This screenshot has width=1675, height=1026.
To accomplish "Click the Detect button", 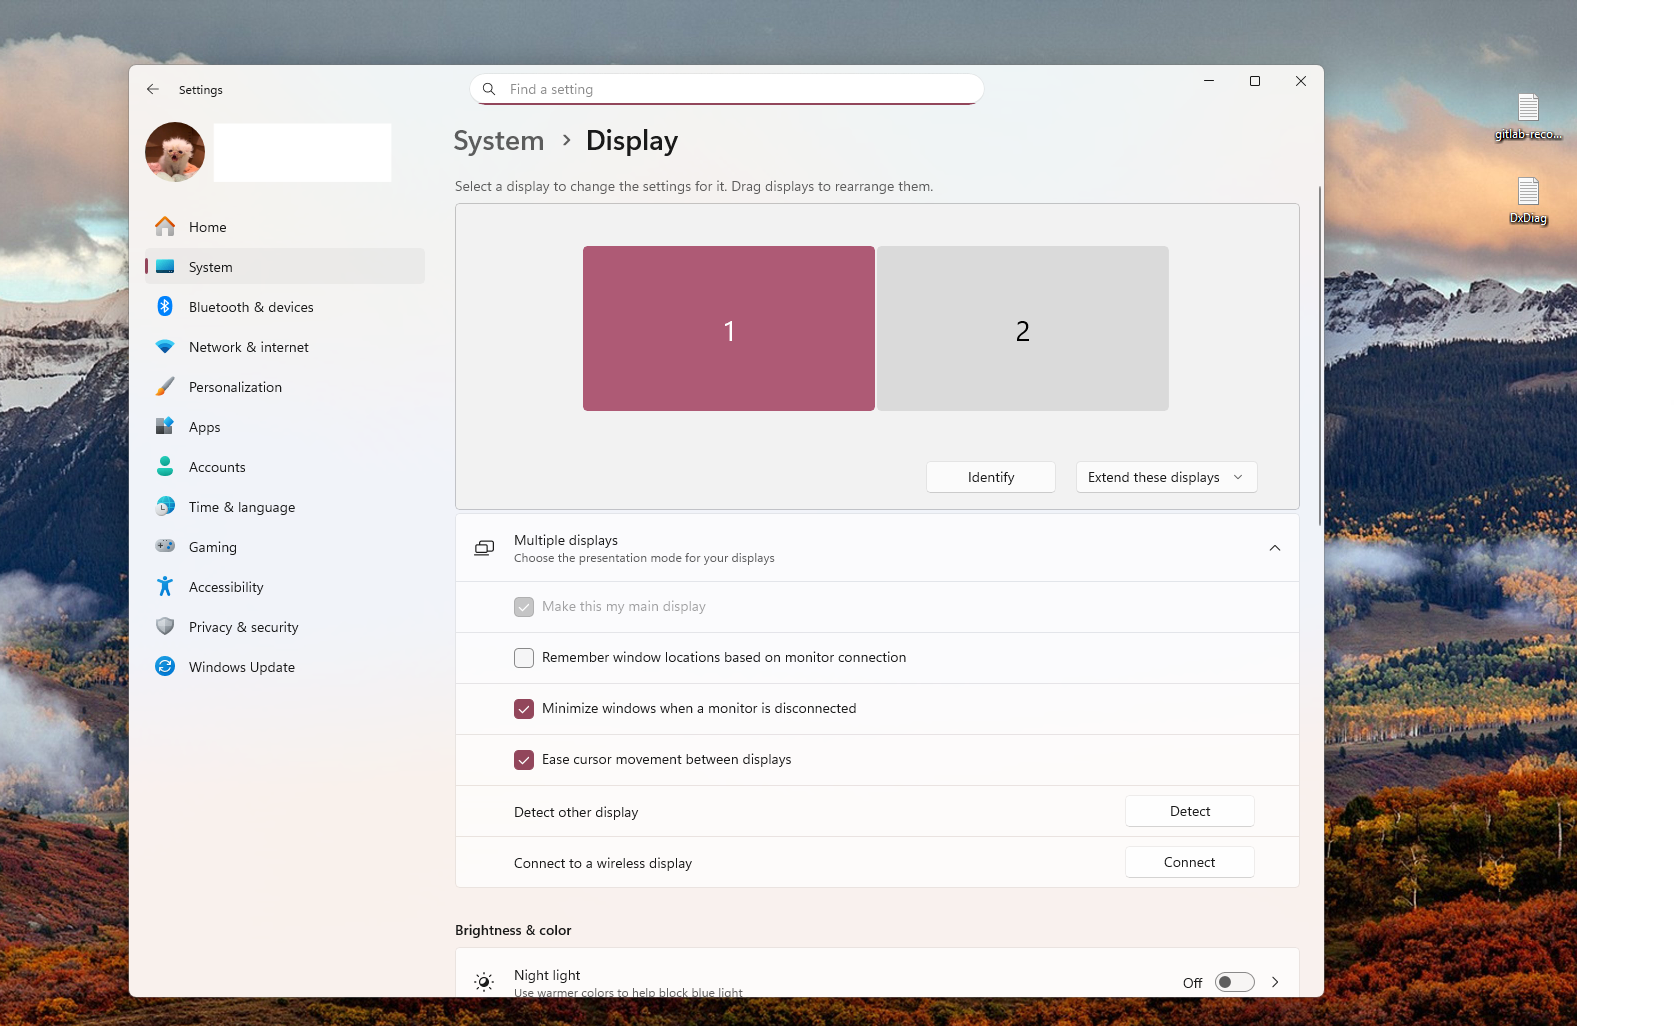I will (1190, 811).
